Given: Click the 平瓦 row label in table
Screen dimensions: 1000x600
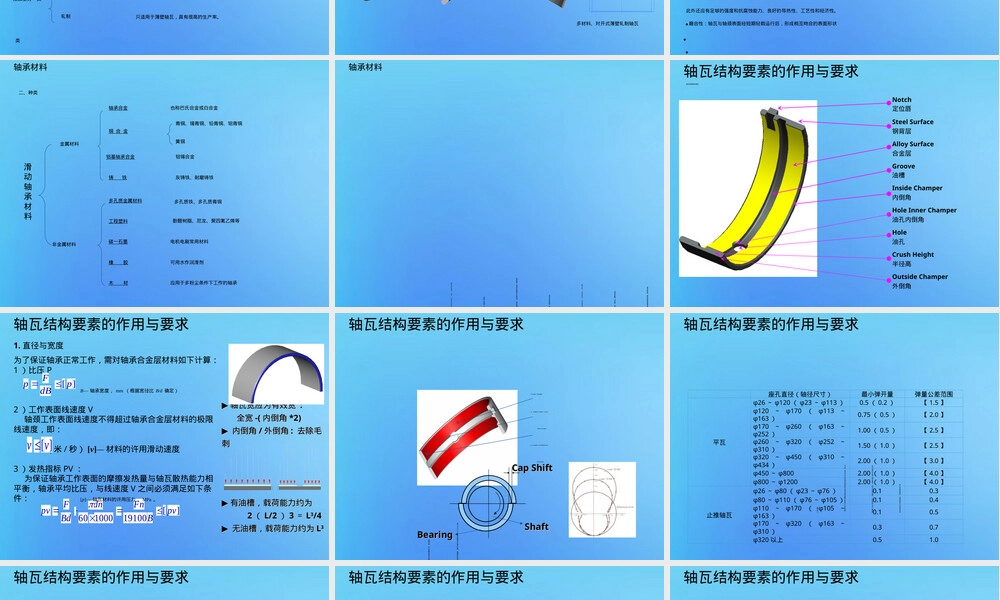Looking at the screenshot, I should point(719,442).
